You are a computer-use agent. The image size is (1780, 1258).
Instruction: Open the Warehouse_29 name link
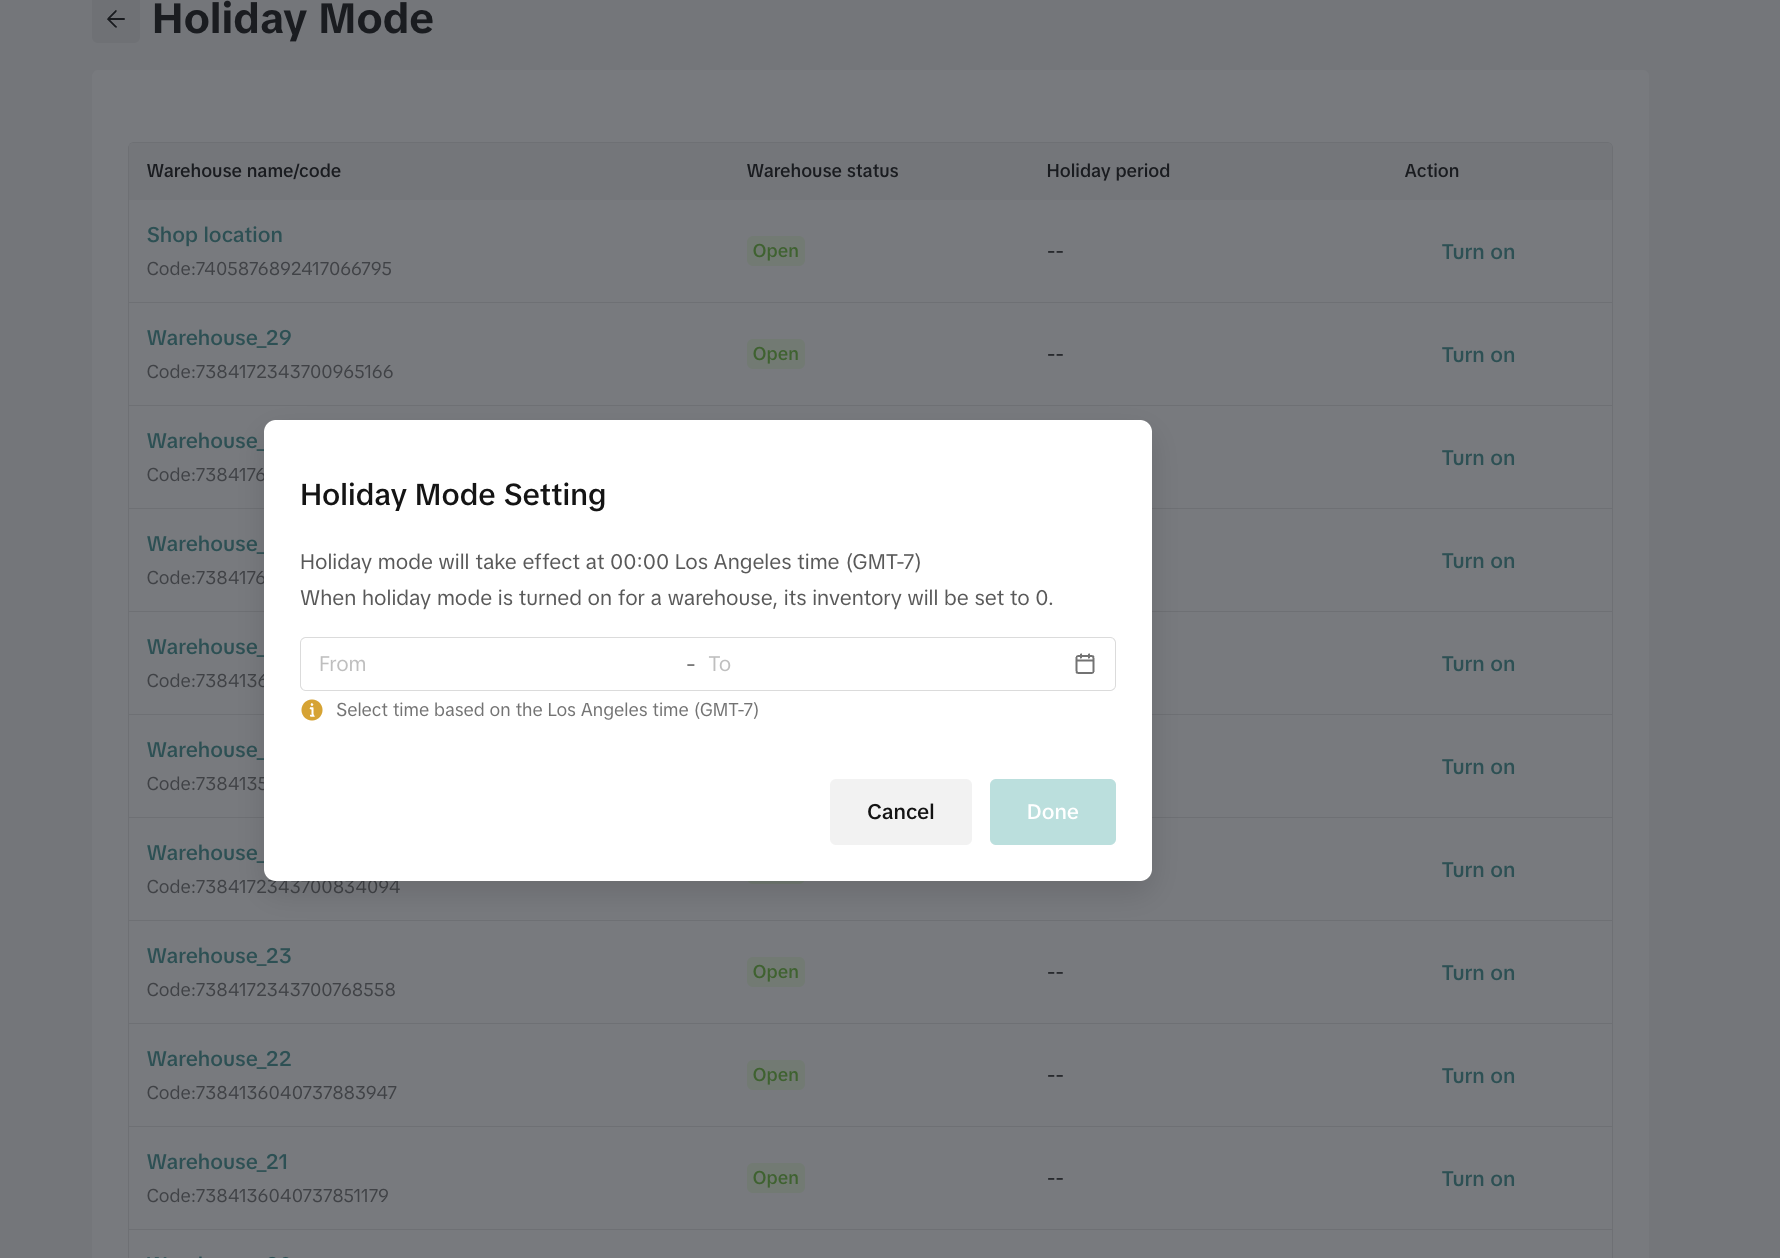tap(219, 338)
